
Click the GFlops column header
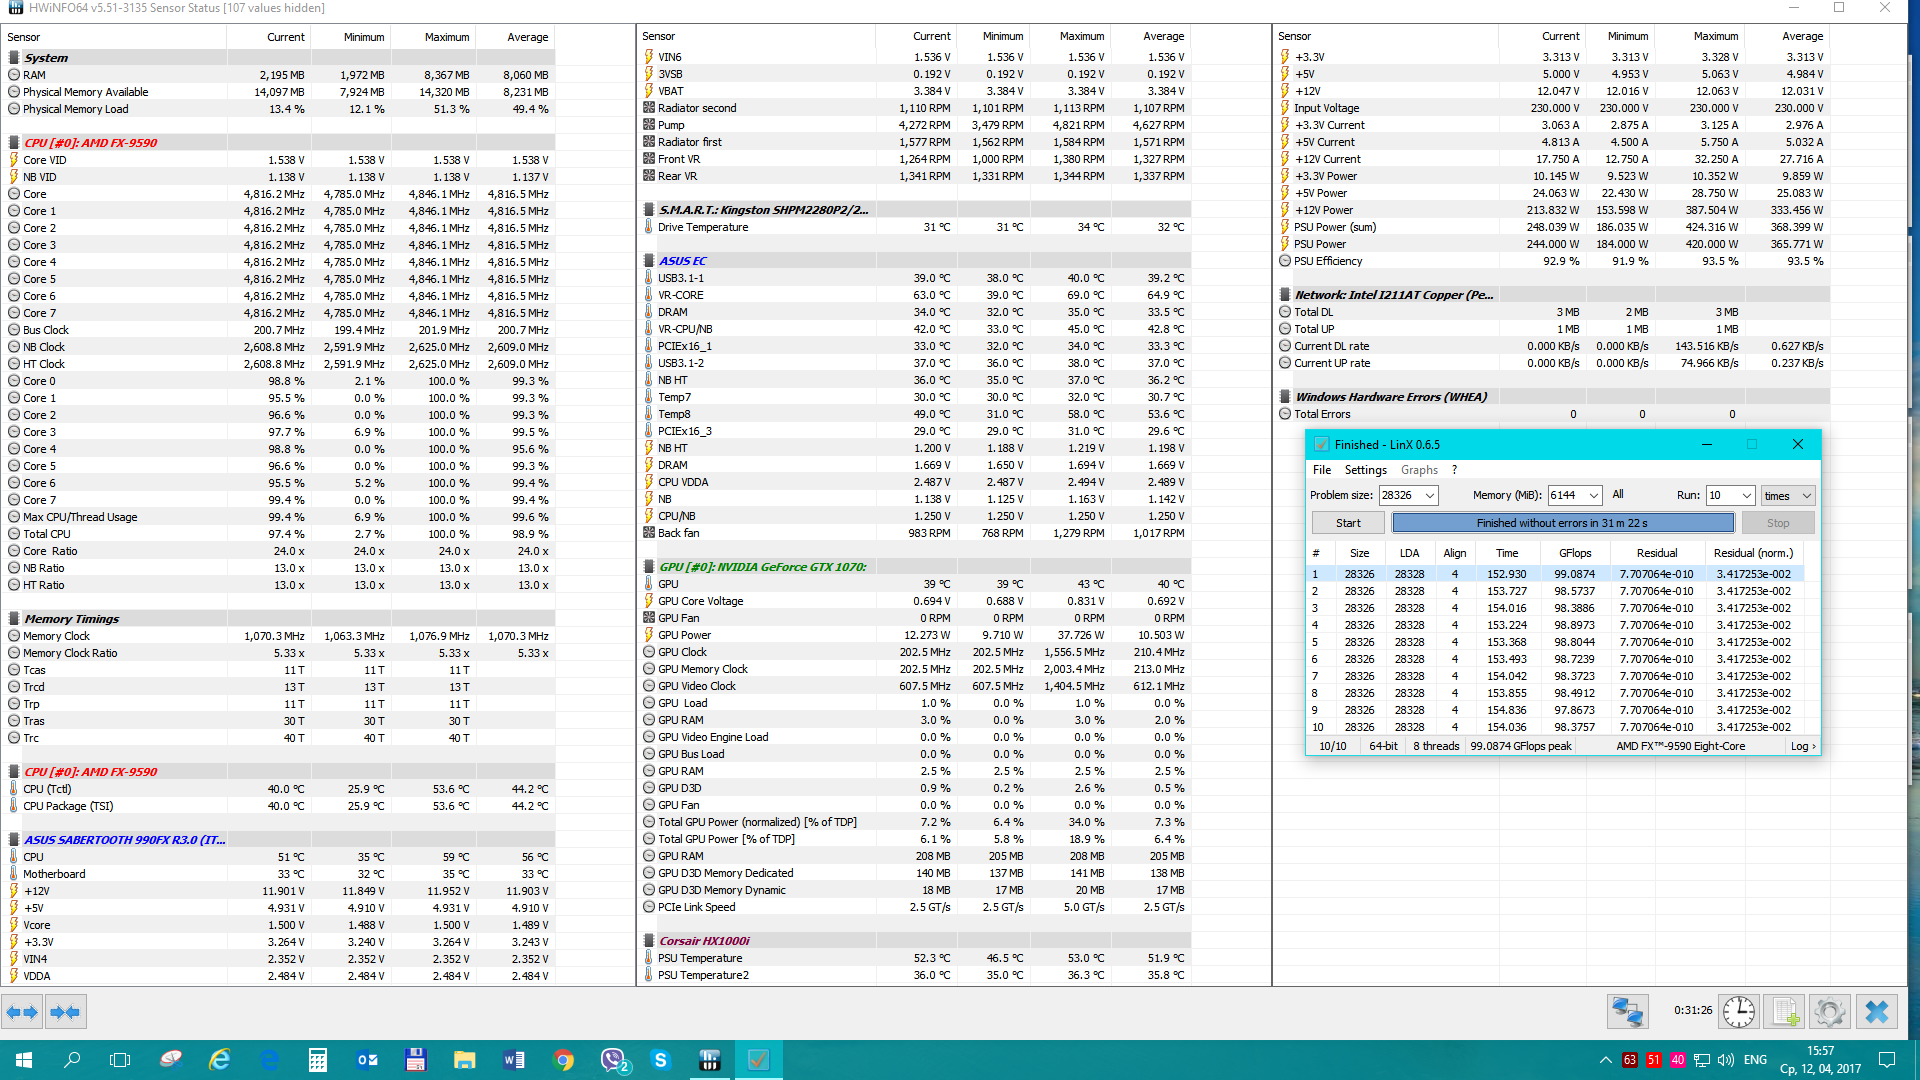click(x=1575, y=553)
